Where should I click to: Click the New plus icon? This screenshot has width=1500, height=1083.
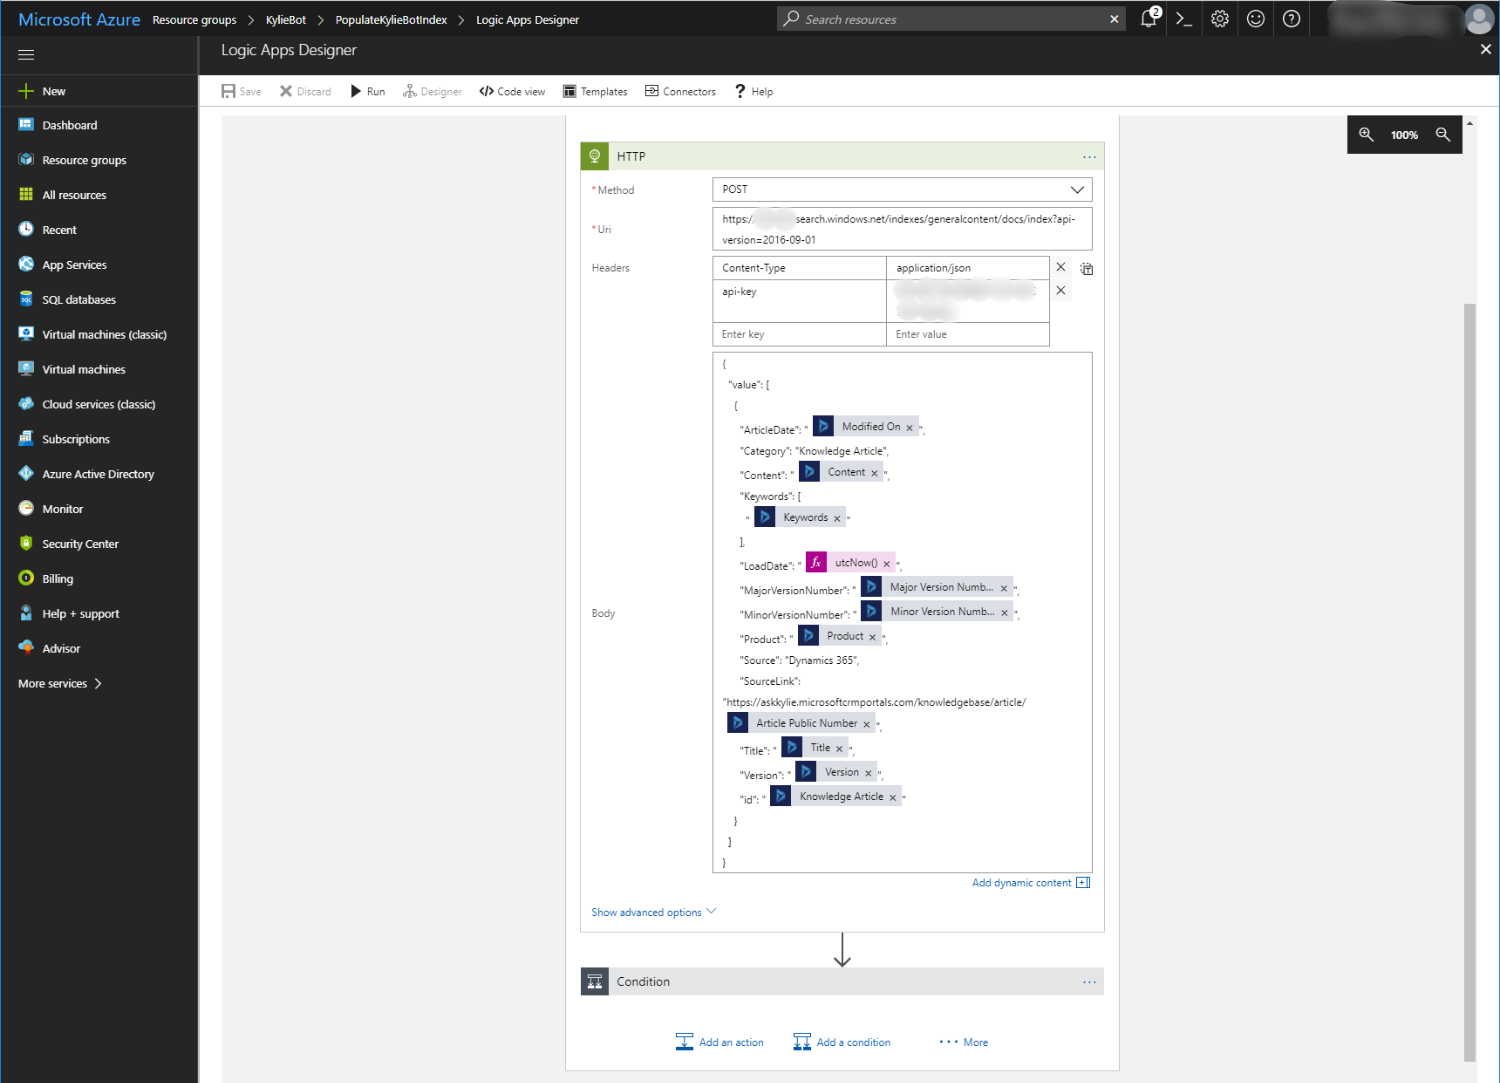(26, 91)
